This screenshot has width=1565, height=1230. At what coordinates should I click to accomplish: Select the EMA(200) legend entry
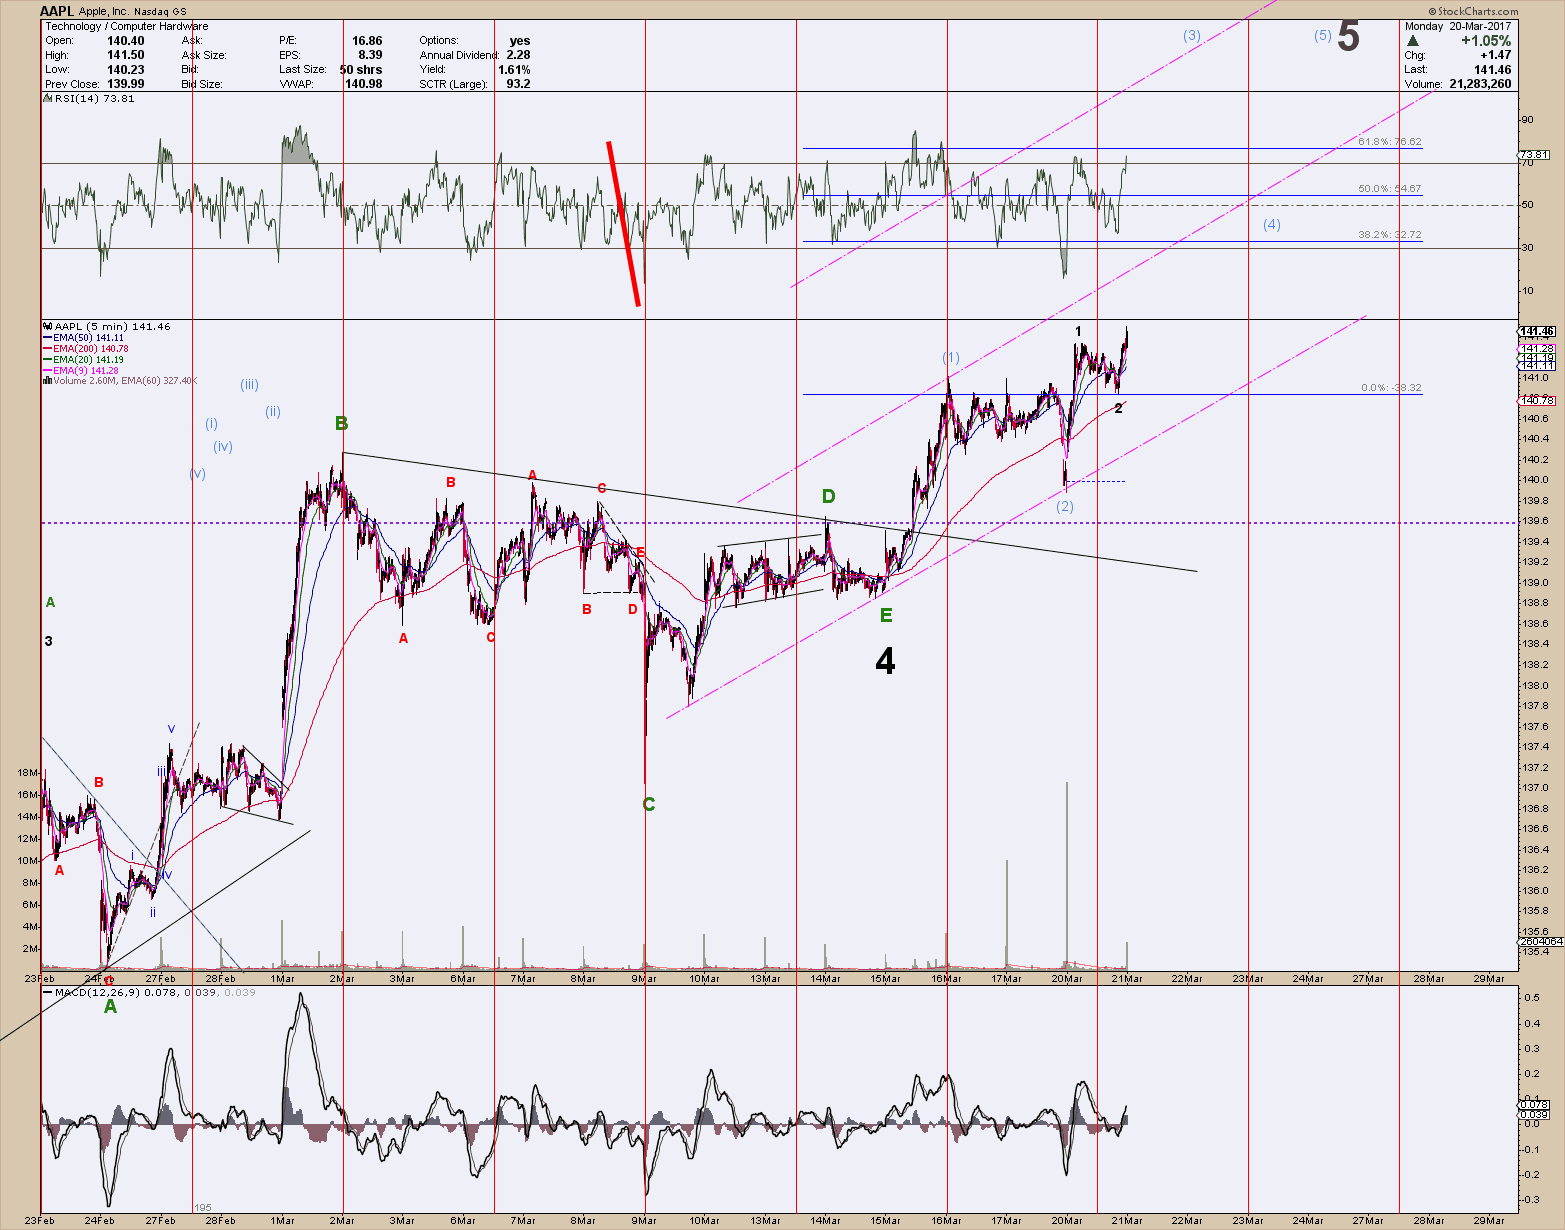[x=90, y=349]
